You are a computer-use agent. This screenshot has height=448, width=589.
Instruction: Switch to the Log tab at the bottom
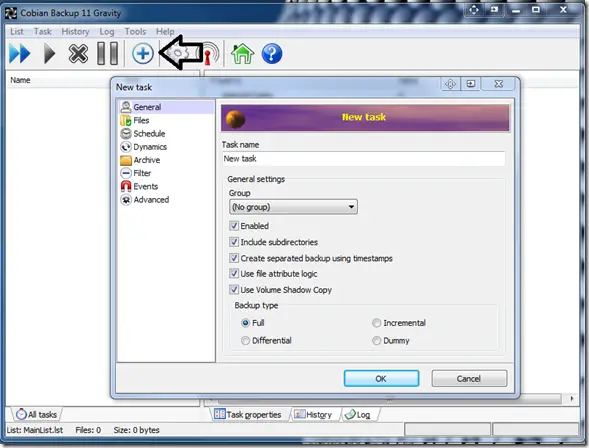click(358, 415)
